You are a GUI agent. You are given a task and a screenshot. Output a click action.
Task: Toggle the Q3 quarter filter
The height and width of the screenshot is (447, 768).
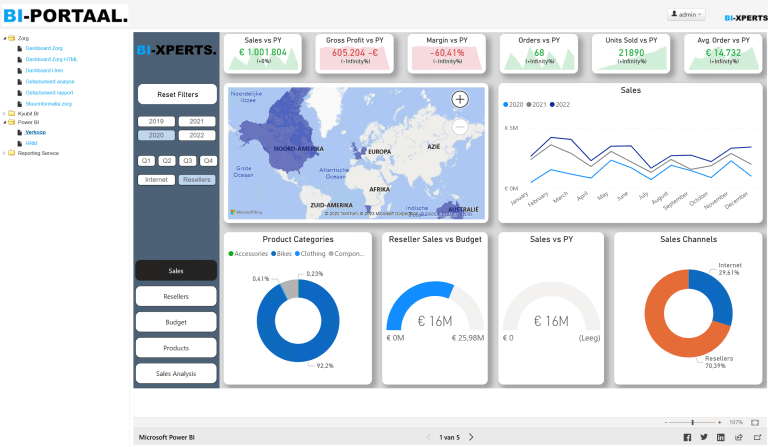click(x=187, y=160)
